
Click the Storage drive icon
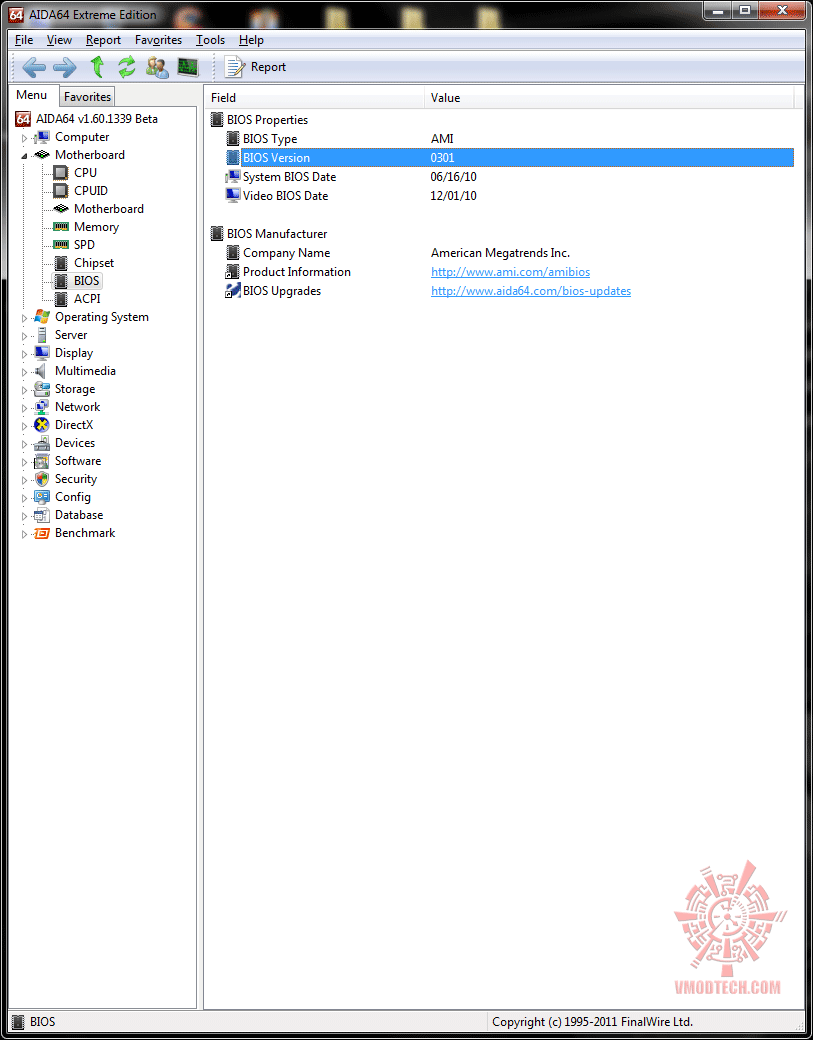pyautogui.click(x=42, y=389)
